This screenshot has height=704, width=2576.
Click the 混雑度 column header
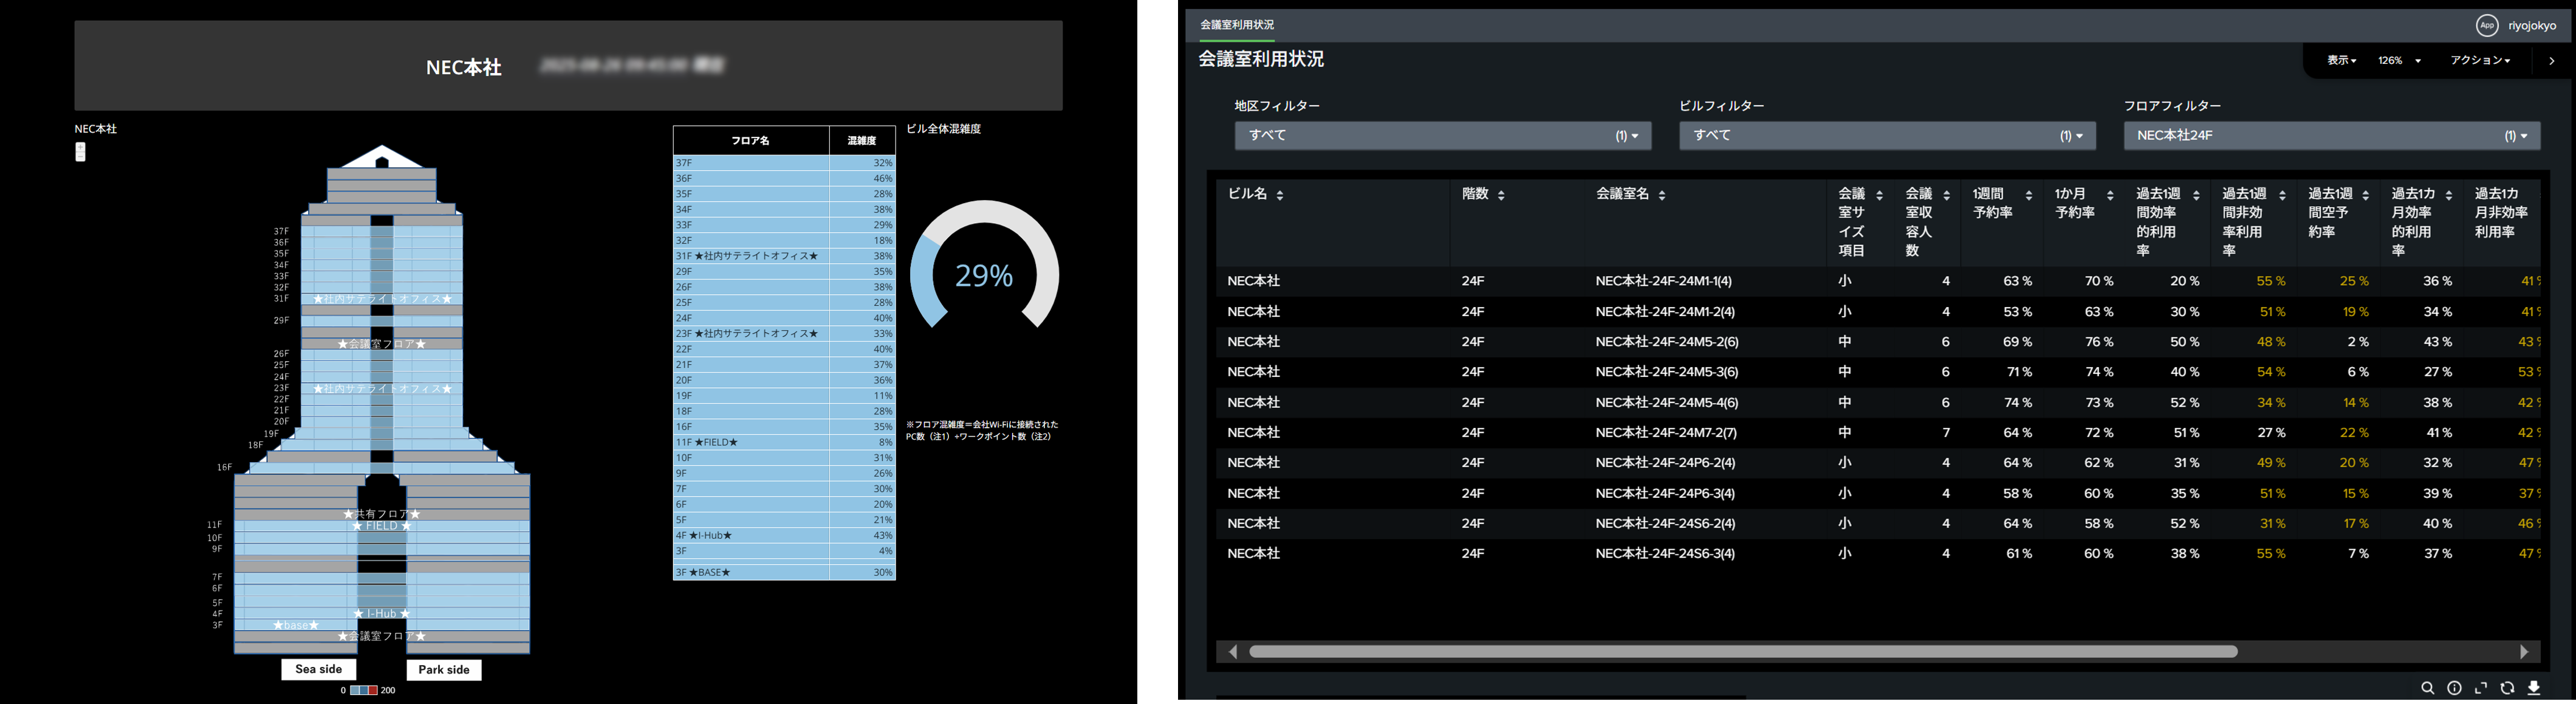tap(862, 141)
